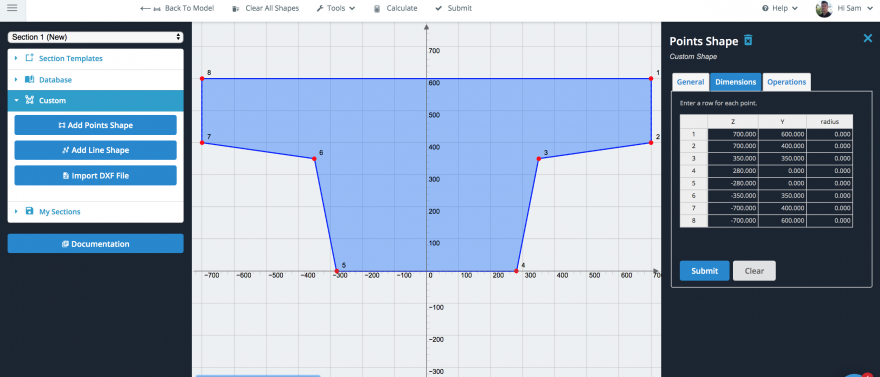Edit row 6 Z value -350.000
Image resolution: width=880 pixels, height=377 pixels.
tap(733, 196)
